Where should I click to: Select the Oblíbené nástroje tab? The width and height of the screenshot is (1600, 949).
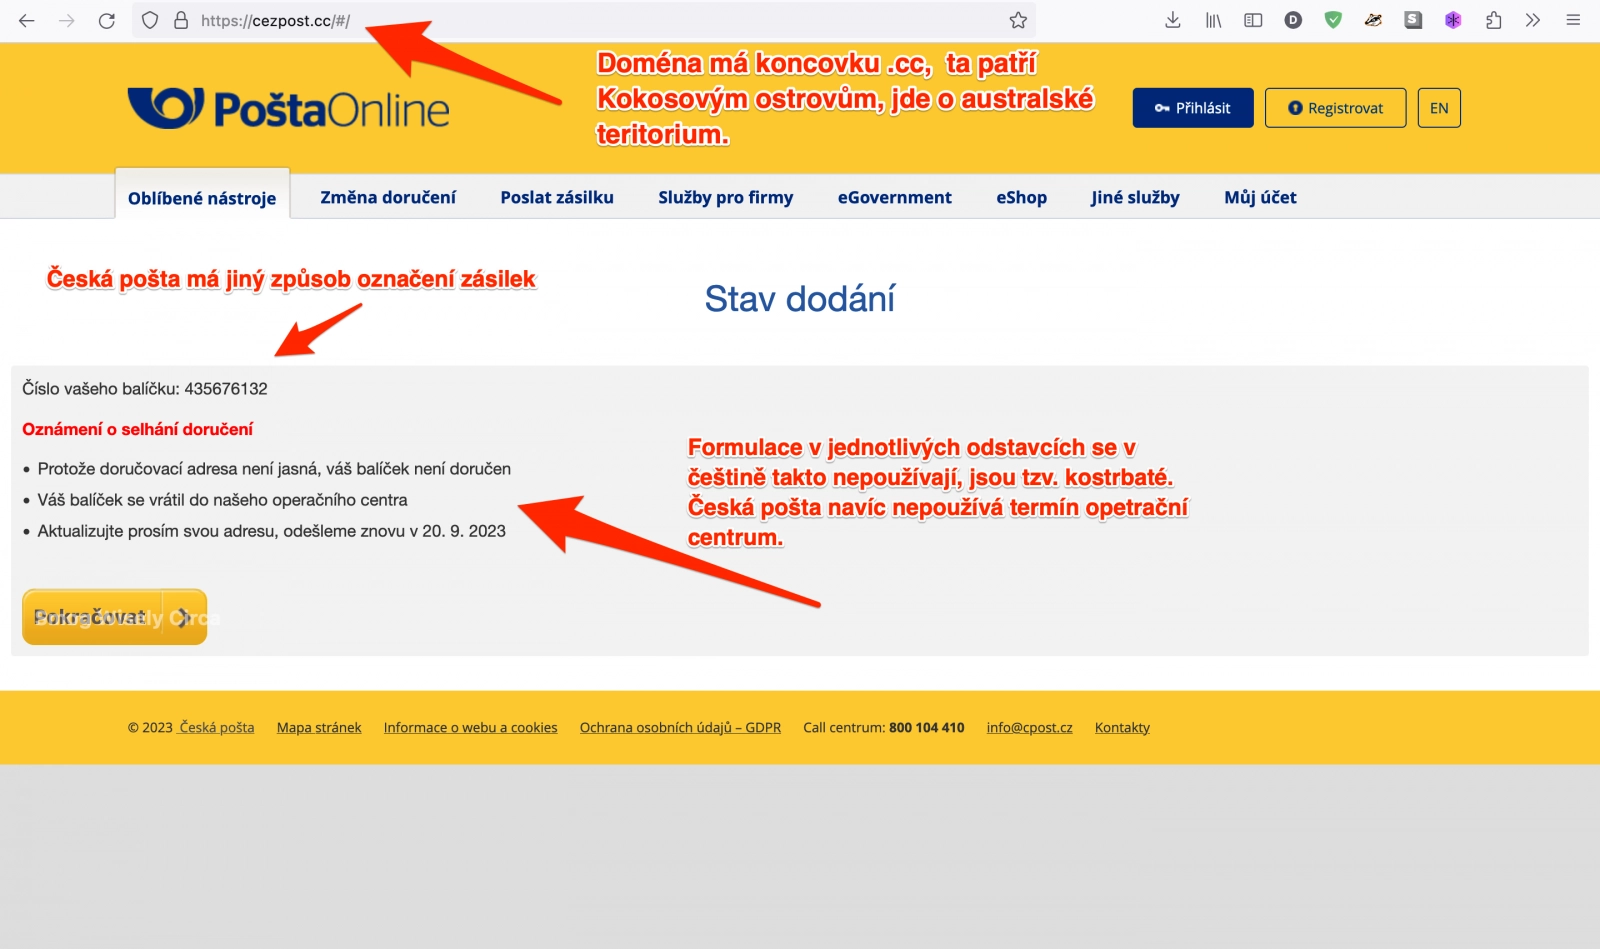(202, 197)
